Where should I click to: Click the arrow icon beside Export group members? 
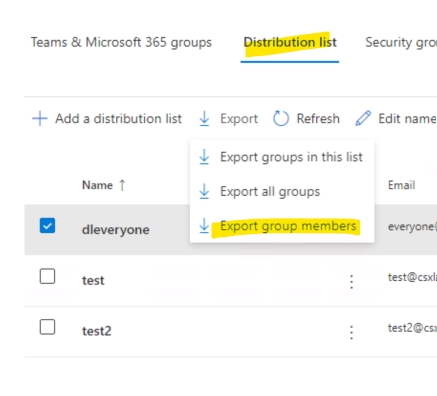204,226
